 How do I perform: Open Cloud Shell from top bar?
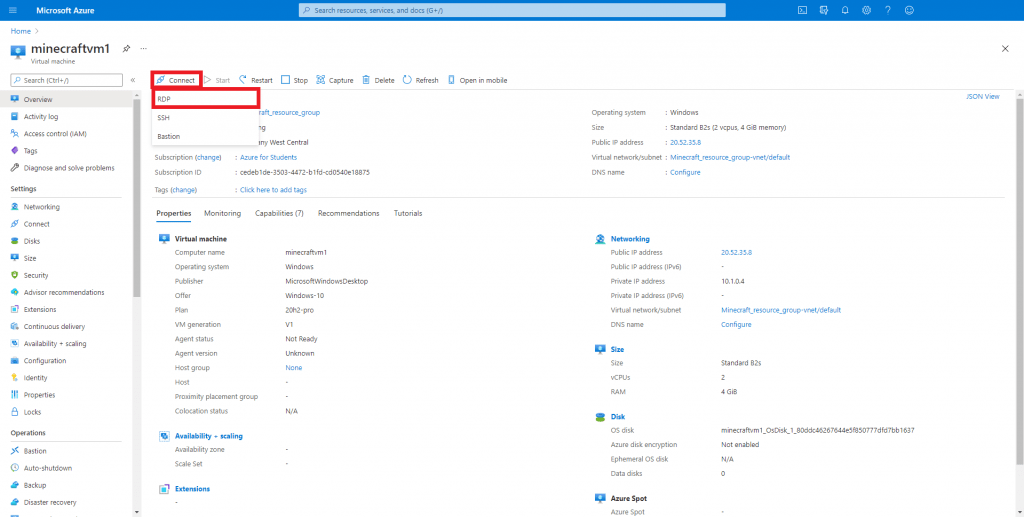(803, 10)
